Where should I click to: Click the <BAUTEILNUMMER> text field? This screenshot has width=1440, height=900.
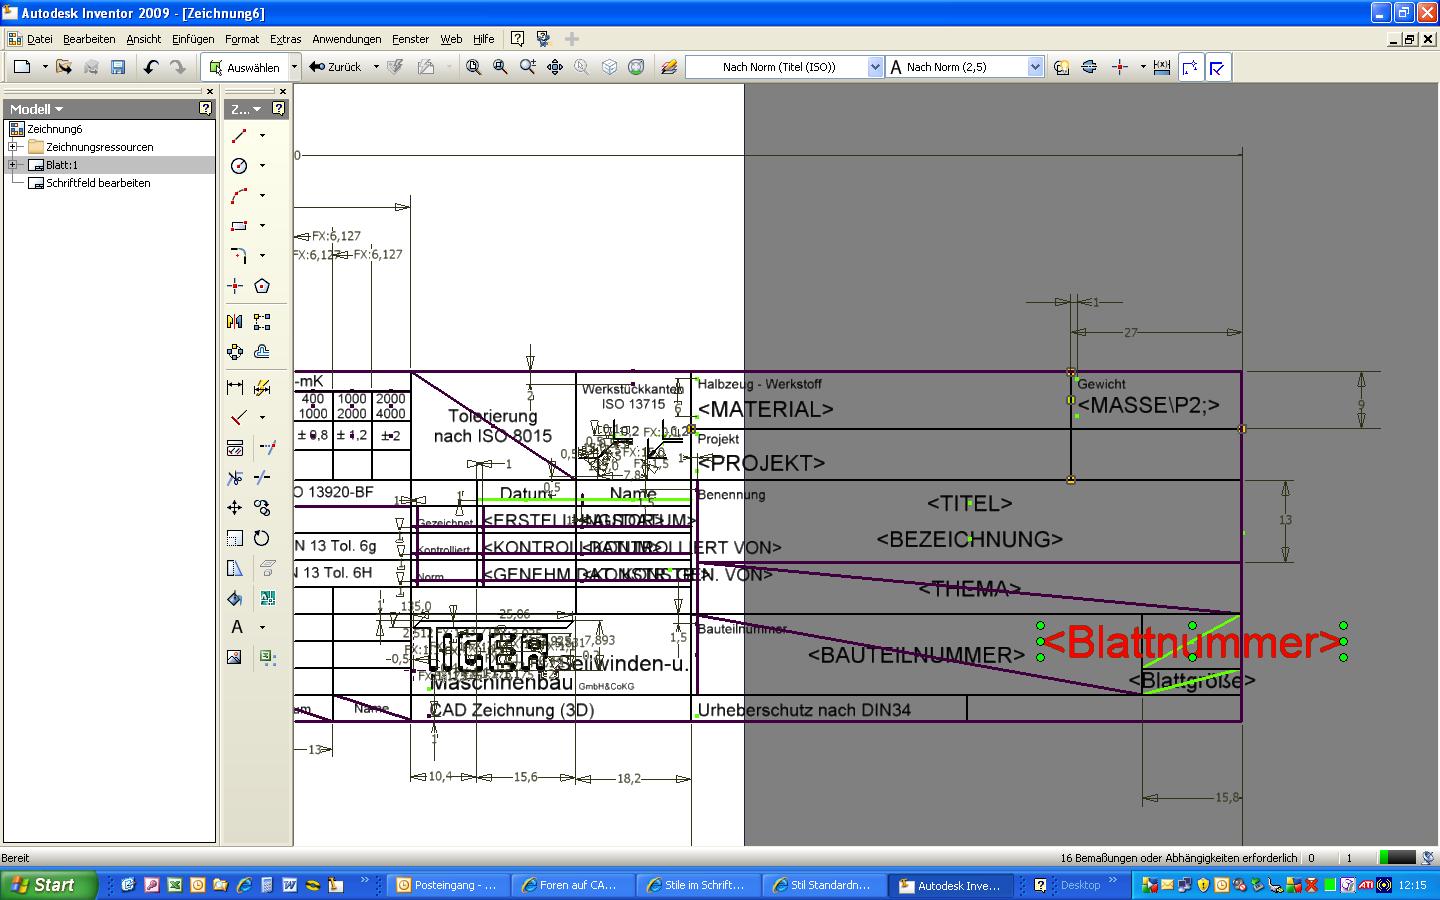click(x=916, y=655)
